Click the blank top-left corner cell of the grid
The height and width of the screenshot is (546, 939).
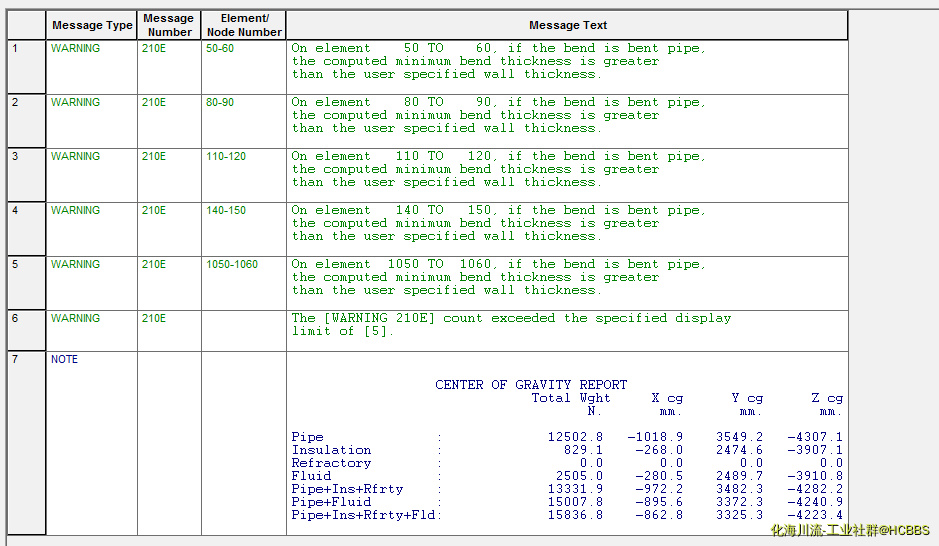point(26,26)
